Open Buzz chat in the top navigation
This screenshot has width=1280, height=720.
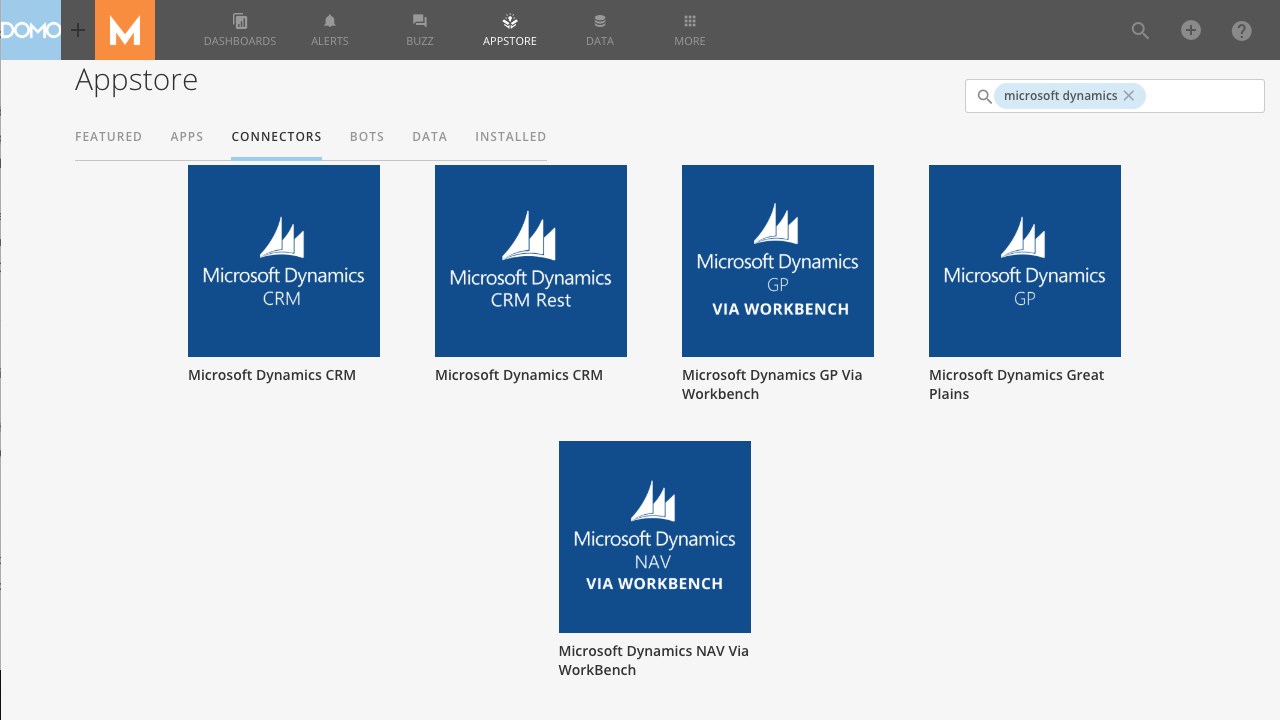click(x=420, y=30)
